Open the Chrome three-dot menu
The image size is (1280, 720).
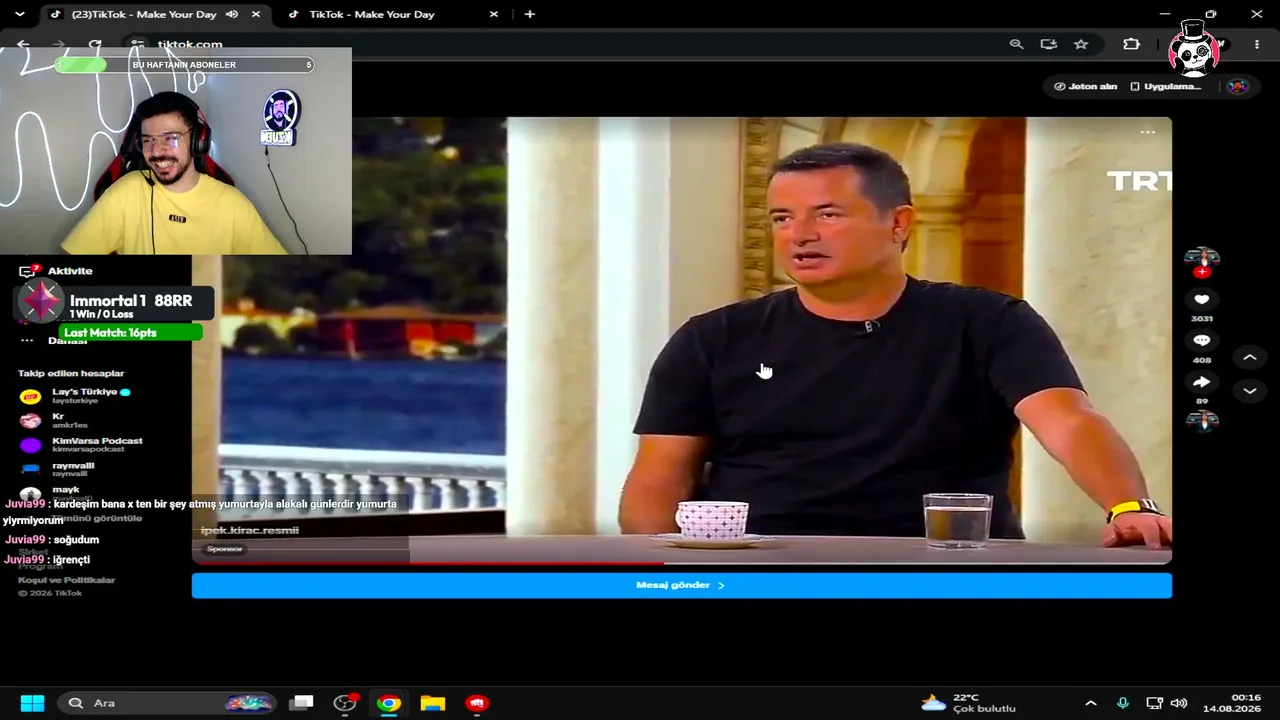(1257, 44)
